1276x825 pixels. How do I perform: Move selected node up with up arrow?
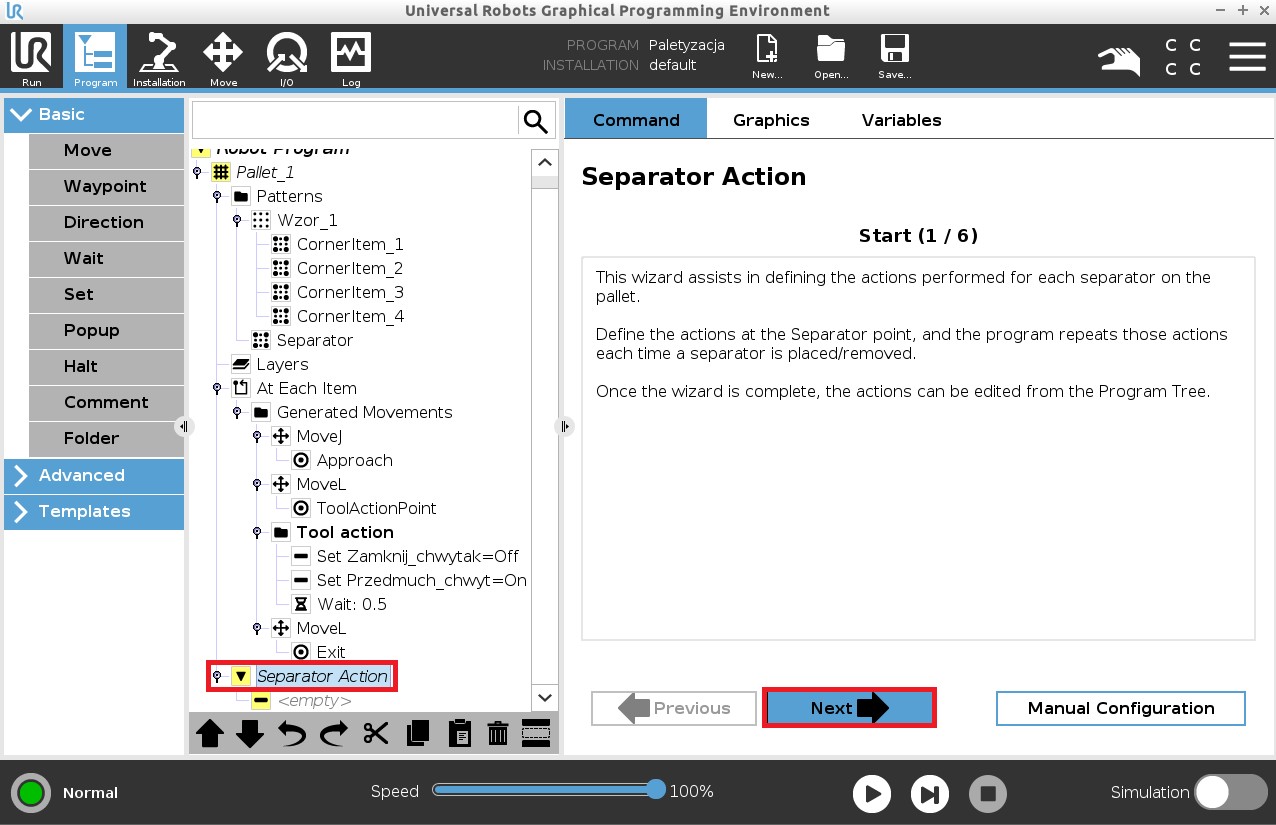click(210, 734)
